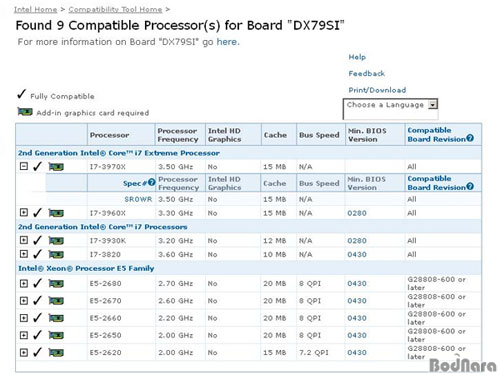Go to Compatibility Tool Home breadcrumb

point(115,10)
